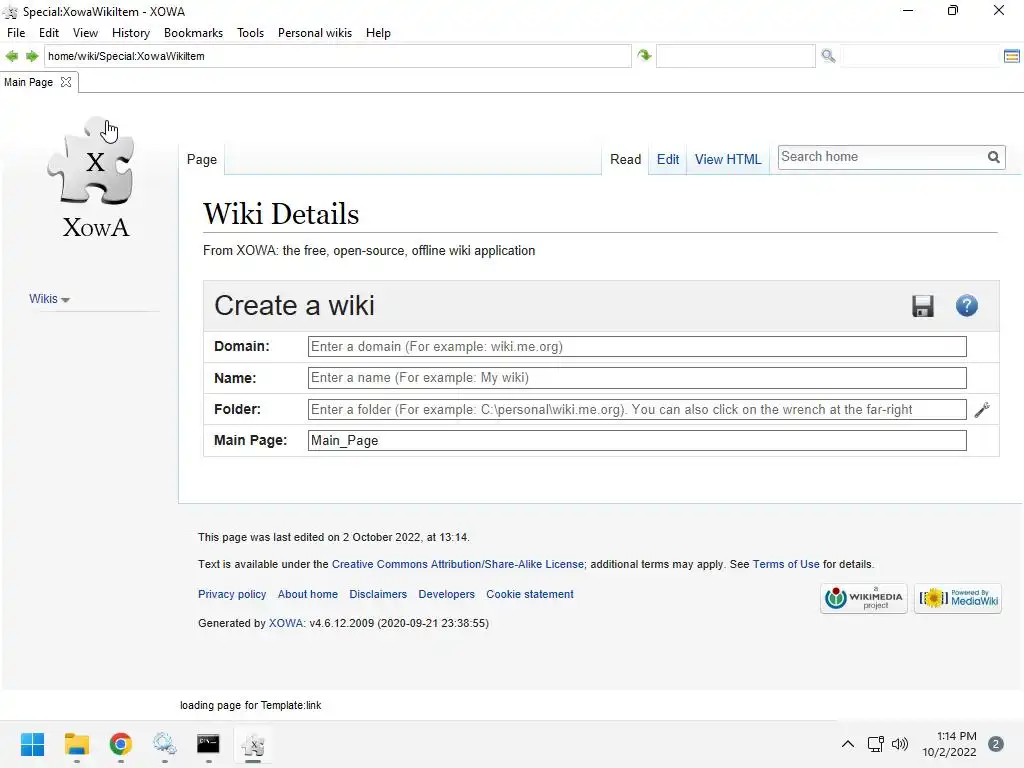
Task: Open the Disclaimers link
Action: click(x=378, y=594)
